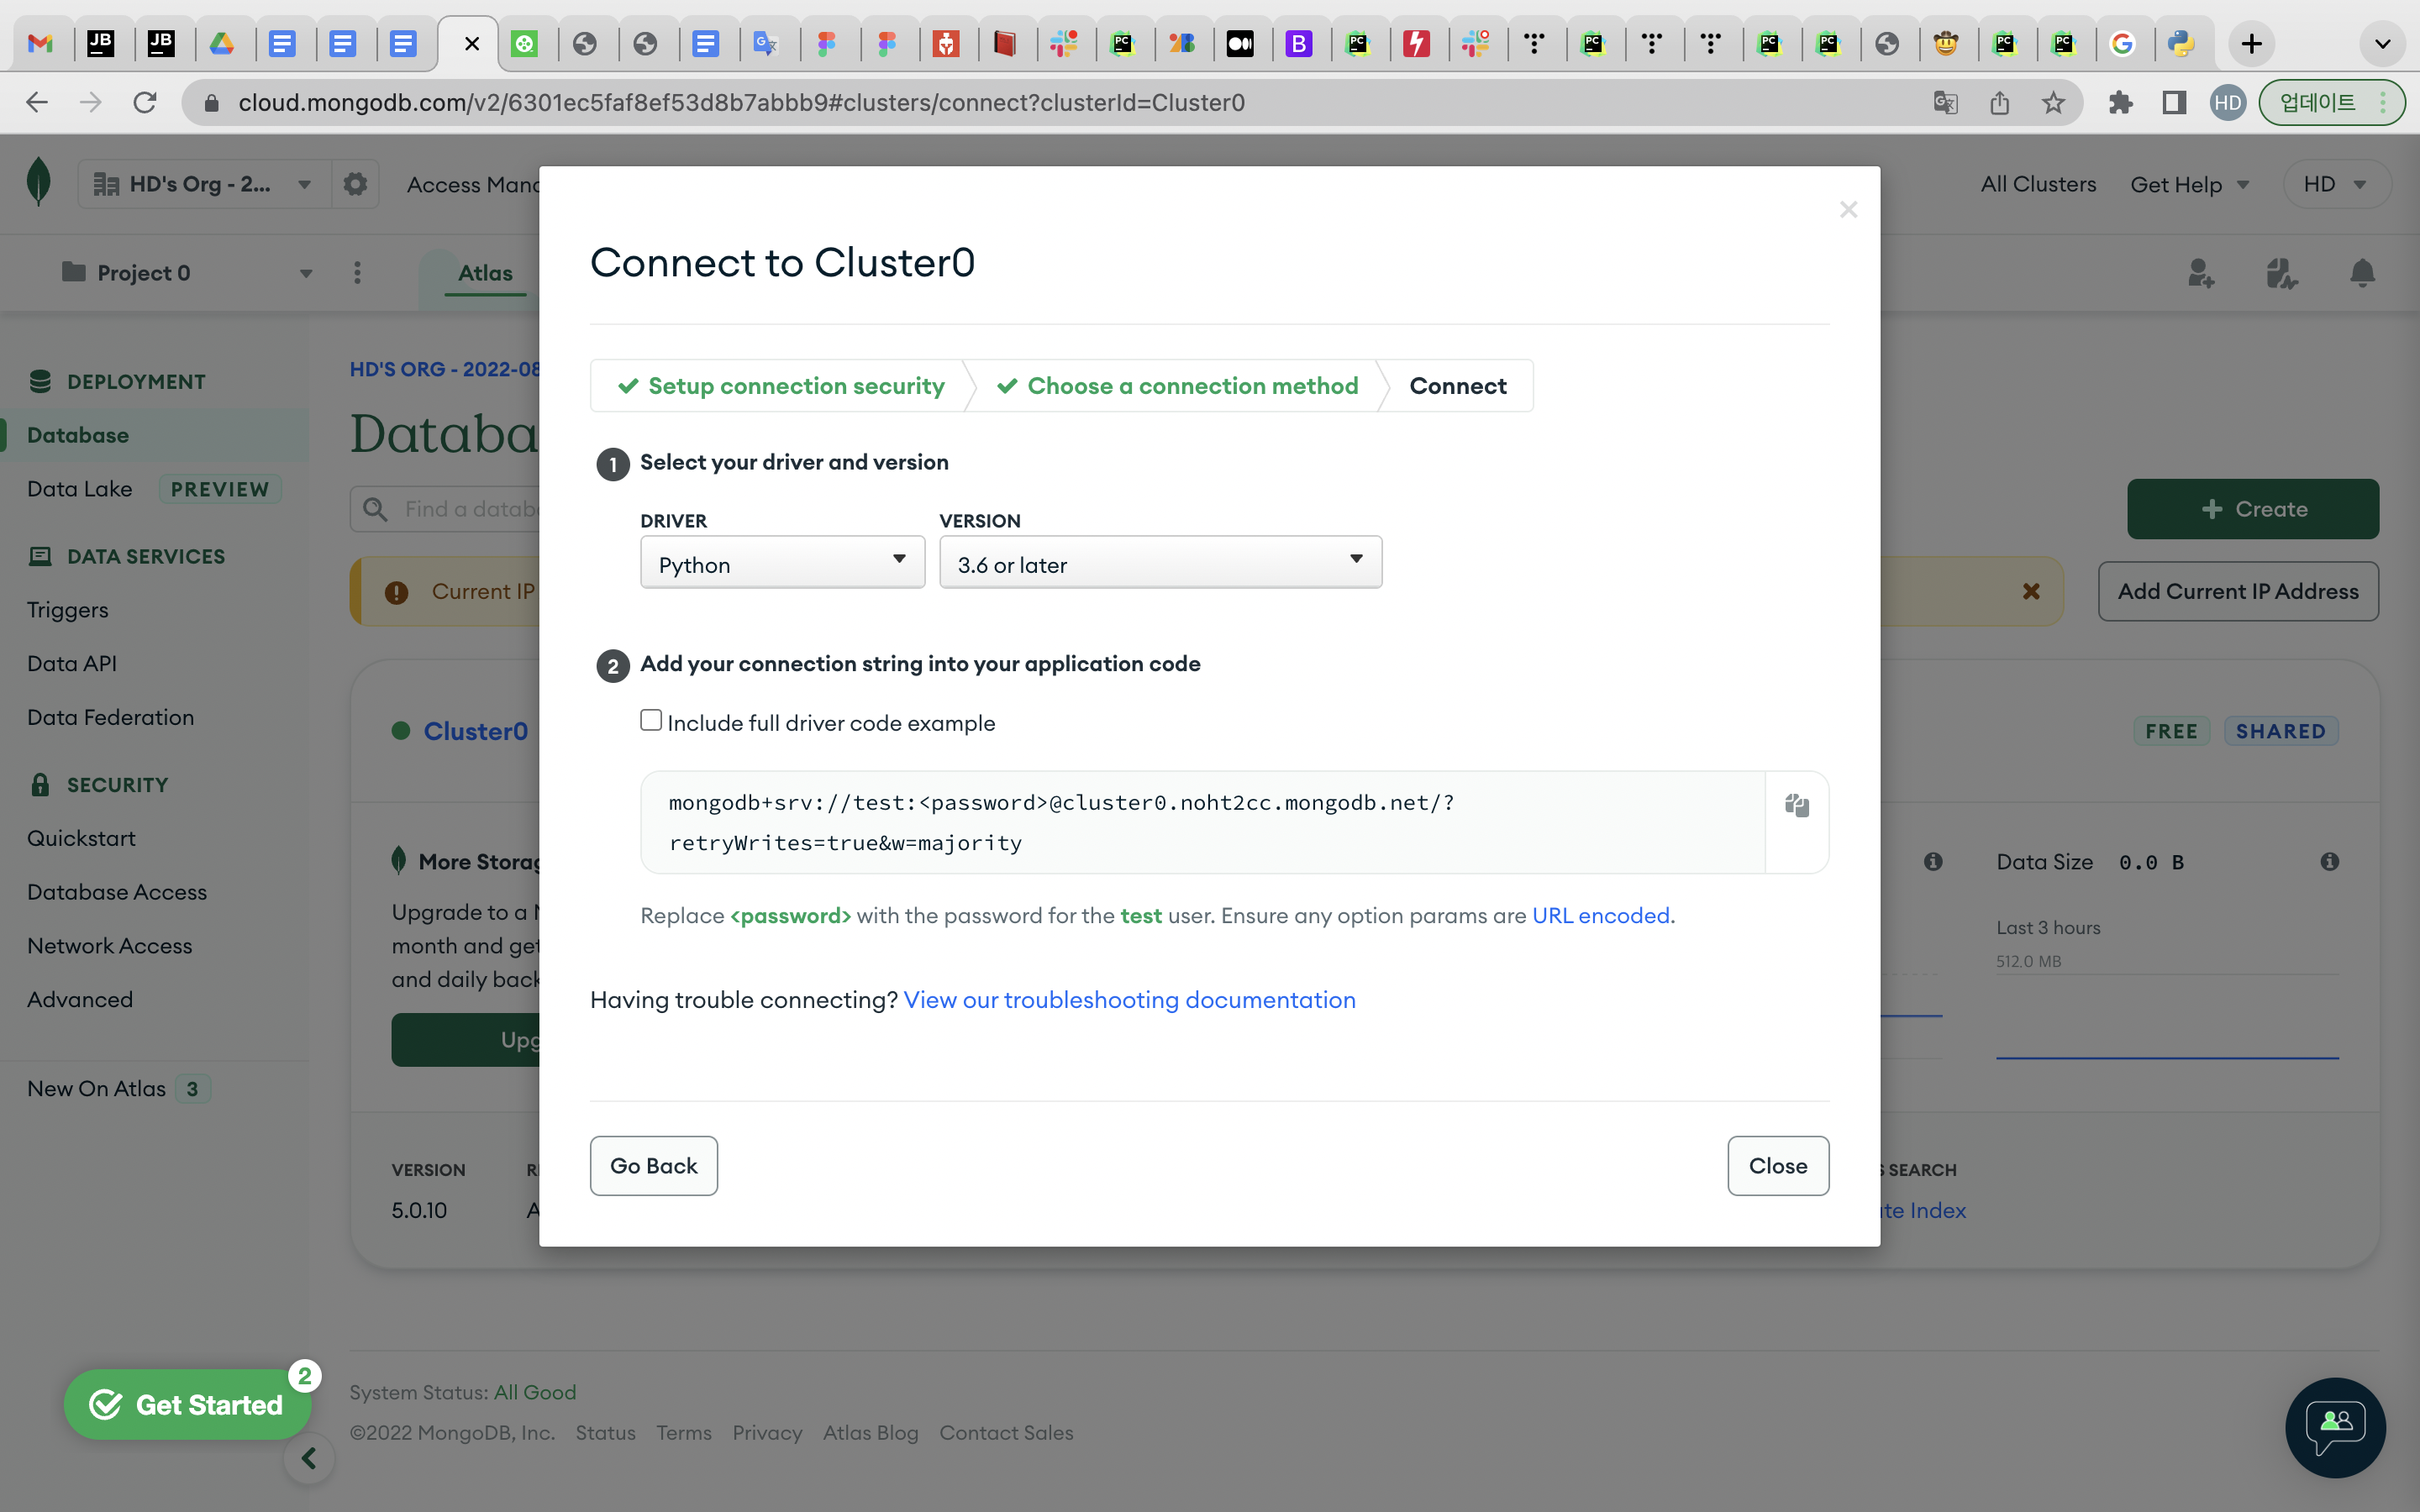The width and height of the screenshot is (2420, 1512).
Task: Open Data Federation in the sidebar
Action: (111, 717)
